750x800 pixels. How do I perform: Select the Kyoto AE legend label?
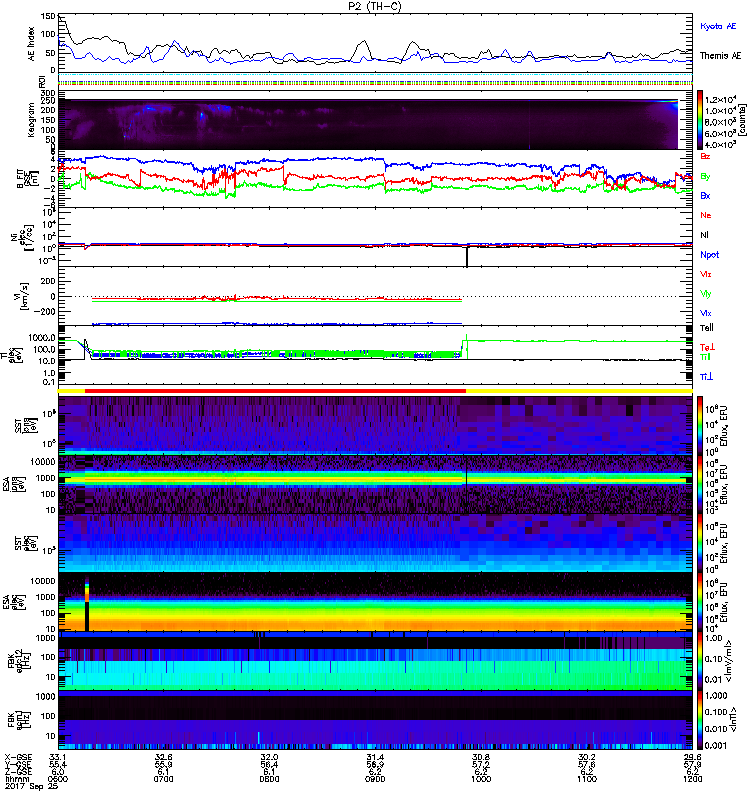[718, 26]
